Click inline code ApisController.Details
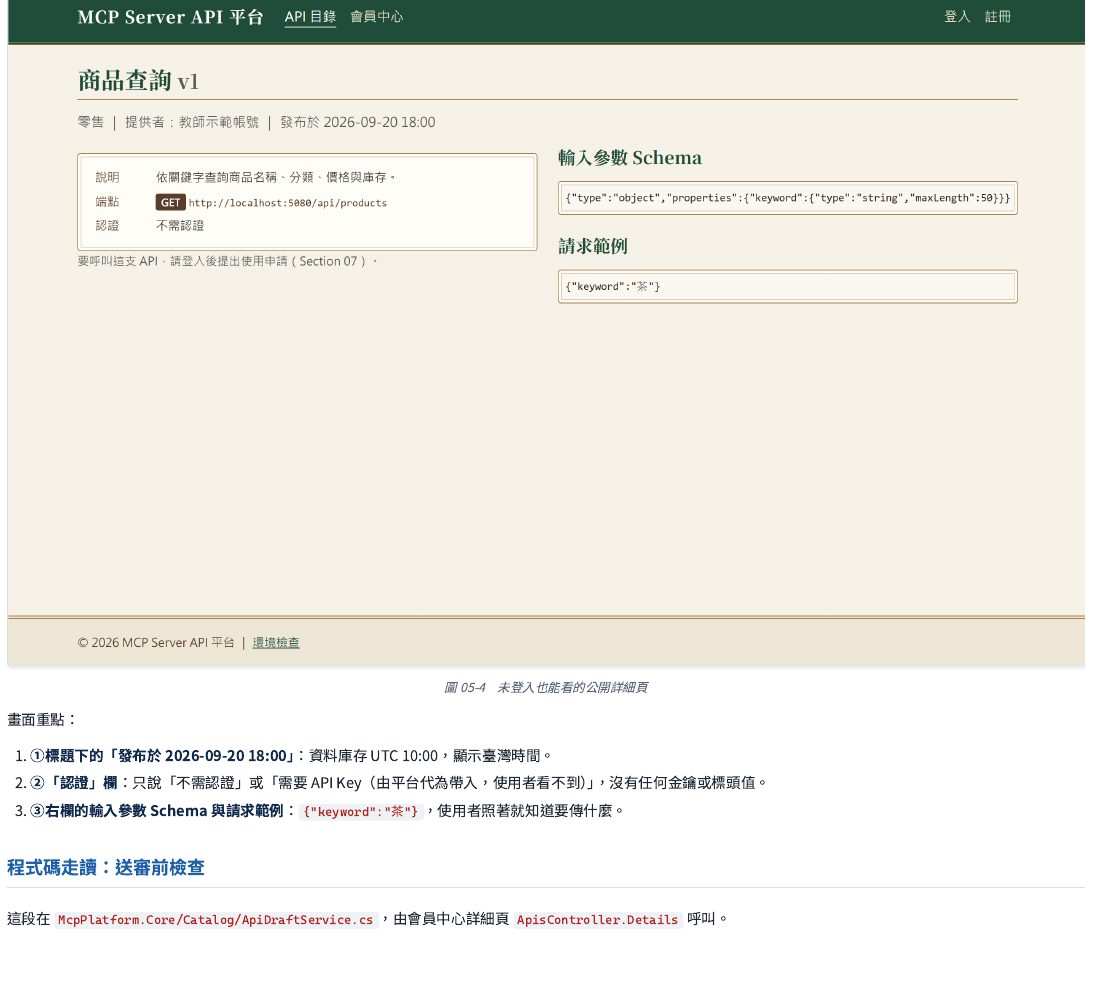The height and width of the screenshot is (983, 1093). pyautogui.click(x=597, y=920)
